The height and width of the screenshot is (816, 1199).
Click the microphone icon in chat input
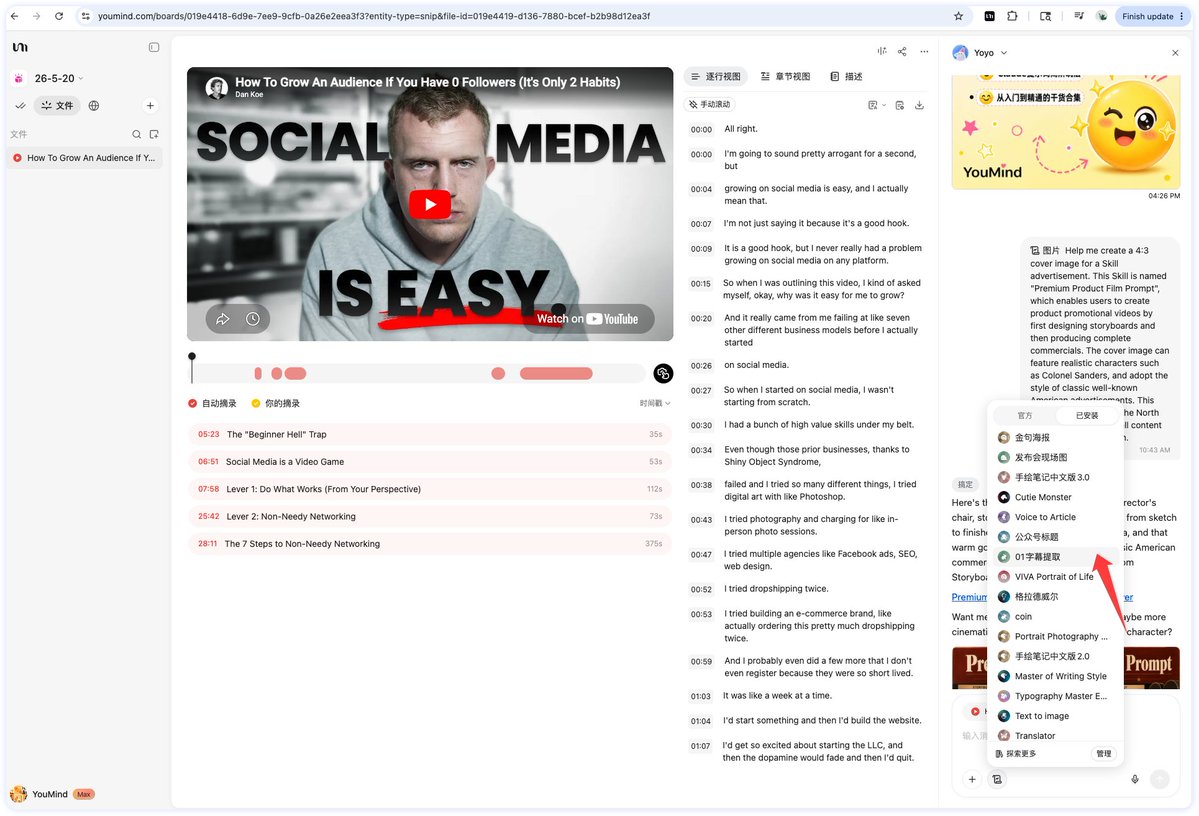tap(1135, 779)
